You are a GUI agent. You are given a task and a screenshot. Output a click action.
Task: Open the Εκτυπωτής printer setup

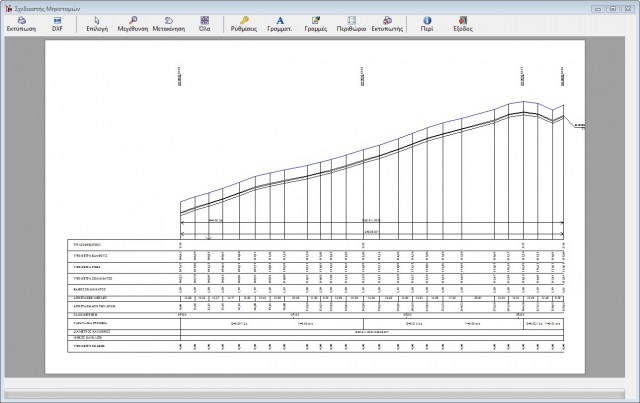click(x=387, y=22)
